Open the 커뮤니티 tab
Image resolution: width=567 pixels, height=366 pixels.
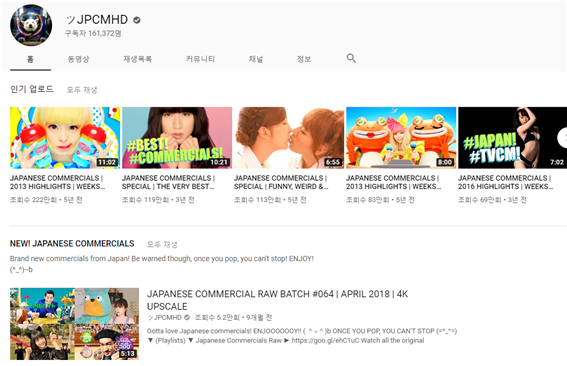tap(200, 59)
